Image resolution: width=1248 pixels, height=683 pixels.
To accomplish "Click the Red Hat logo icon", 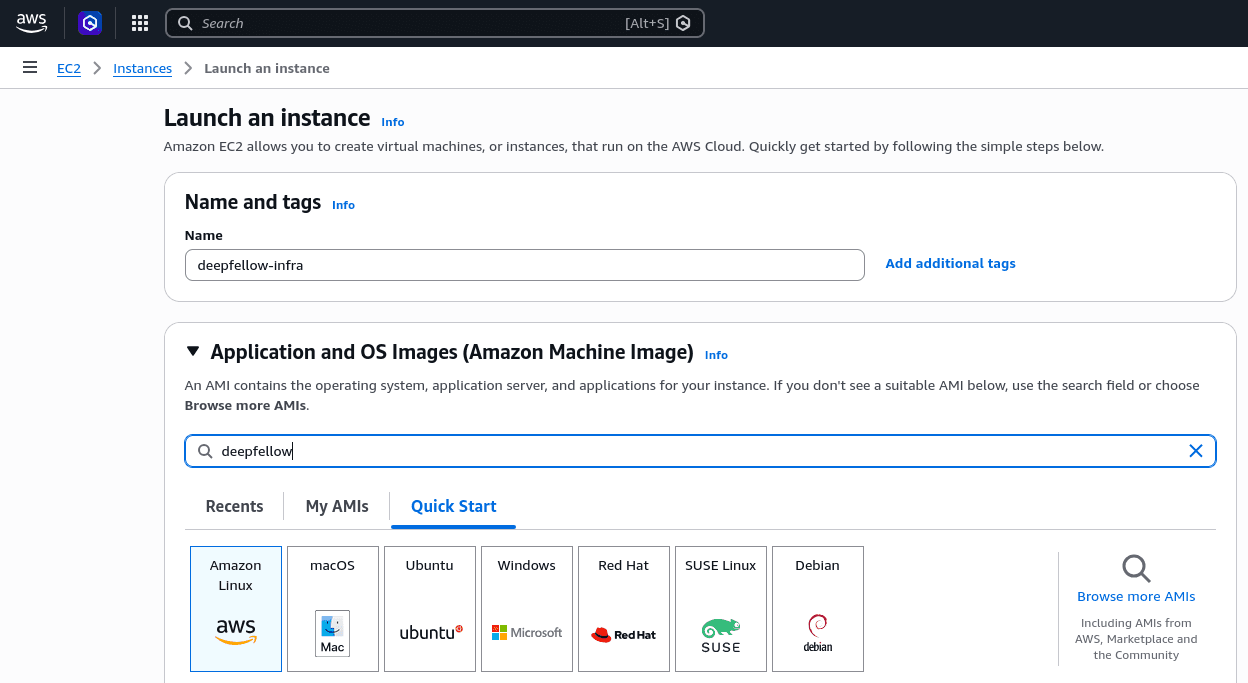I will [x=623, y=634].
